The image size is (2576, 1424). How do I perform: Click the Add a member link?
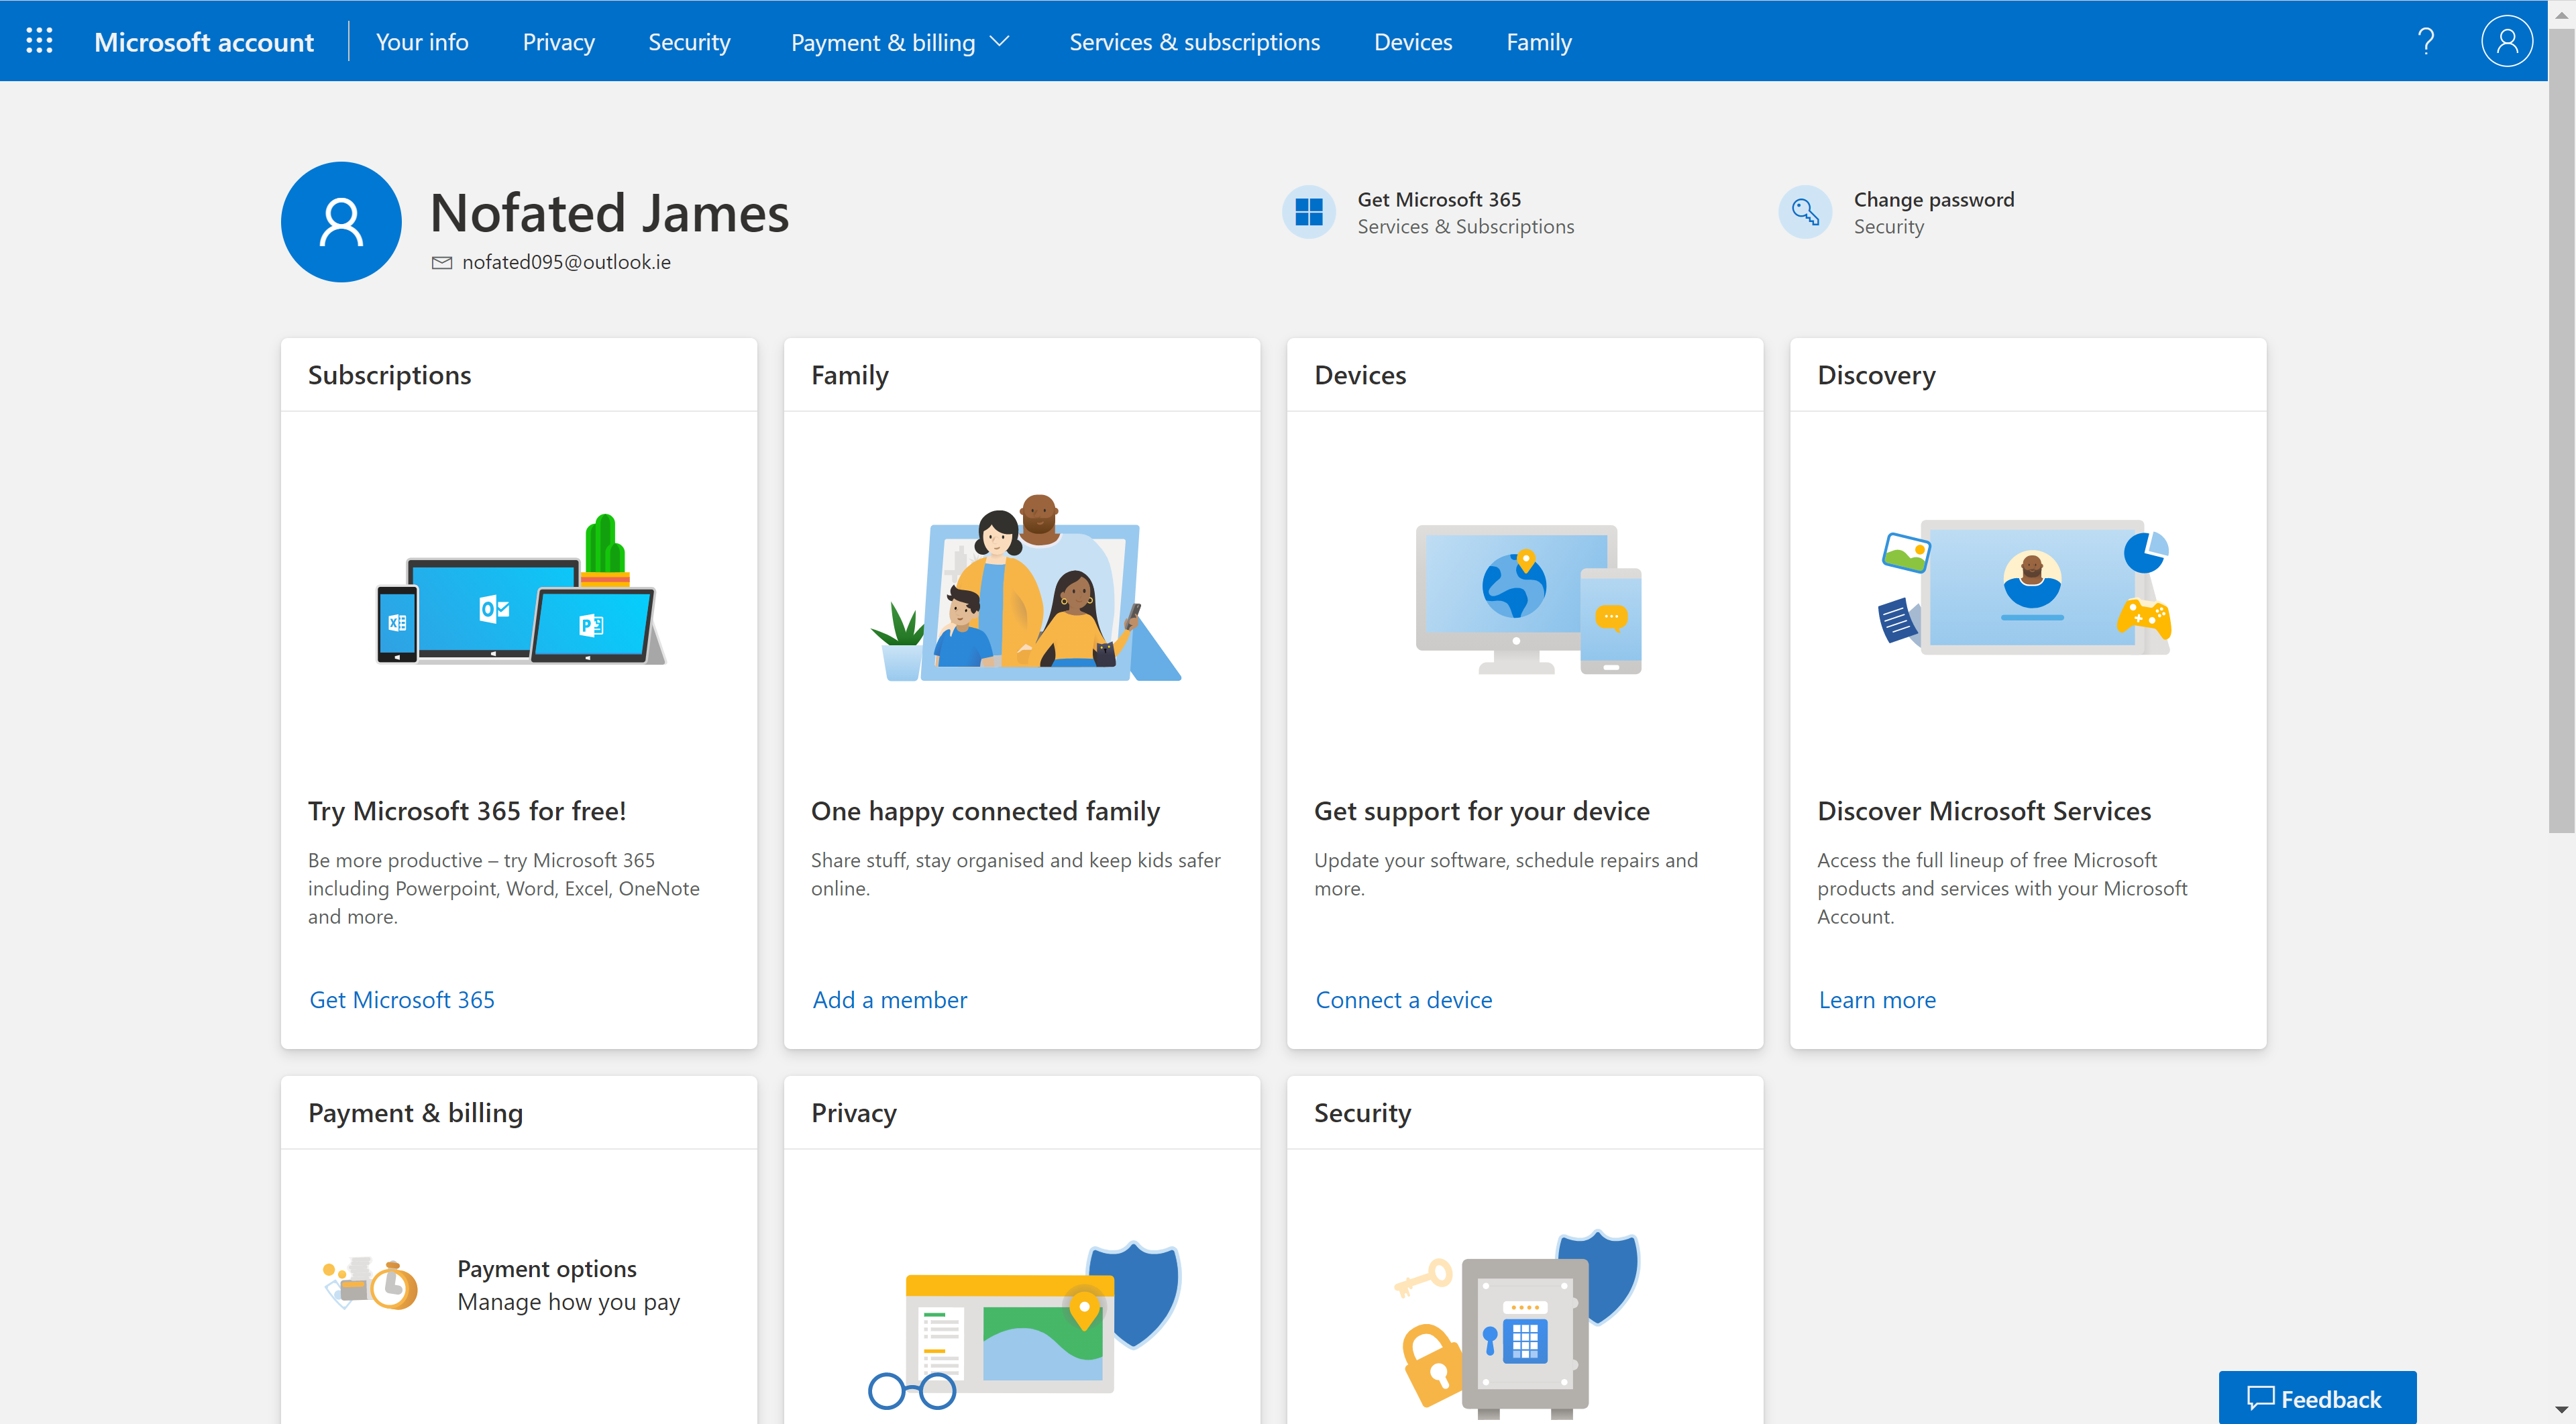click(x=890, y=999)
